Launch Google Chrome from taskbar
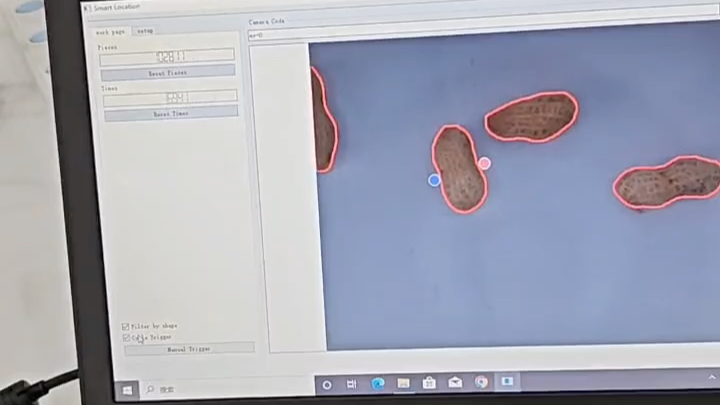Image resolution: width=720 pixels, height=405 pixels. pyautogui.click(x=481, y=382)
